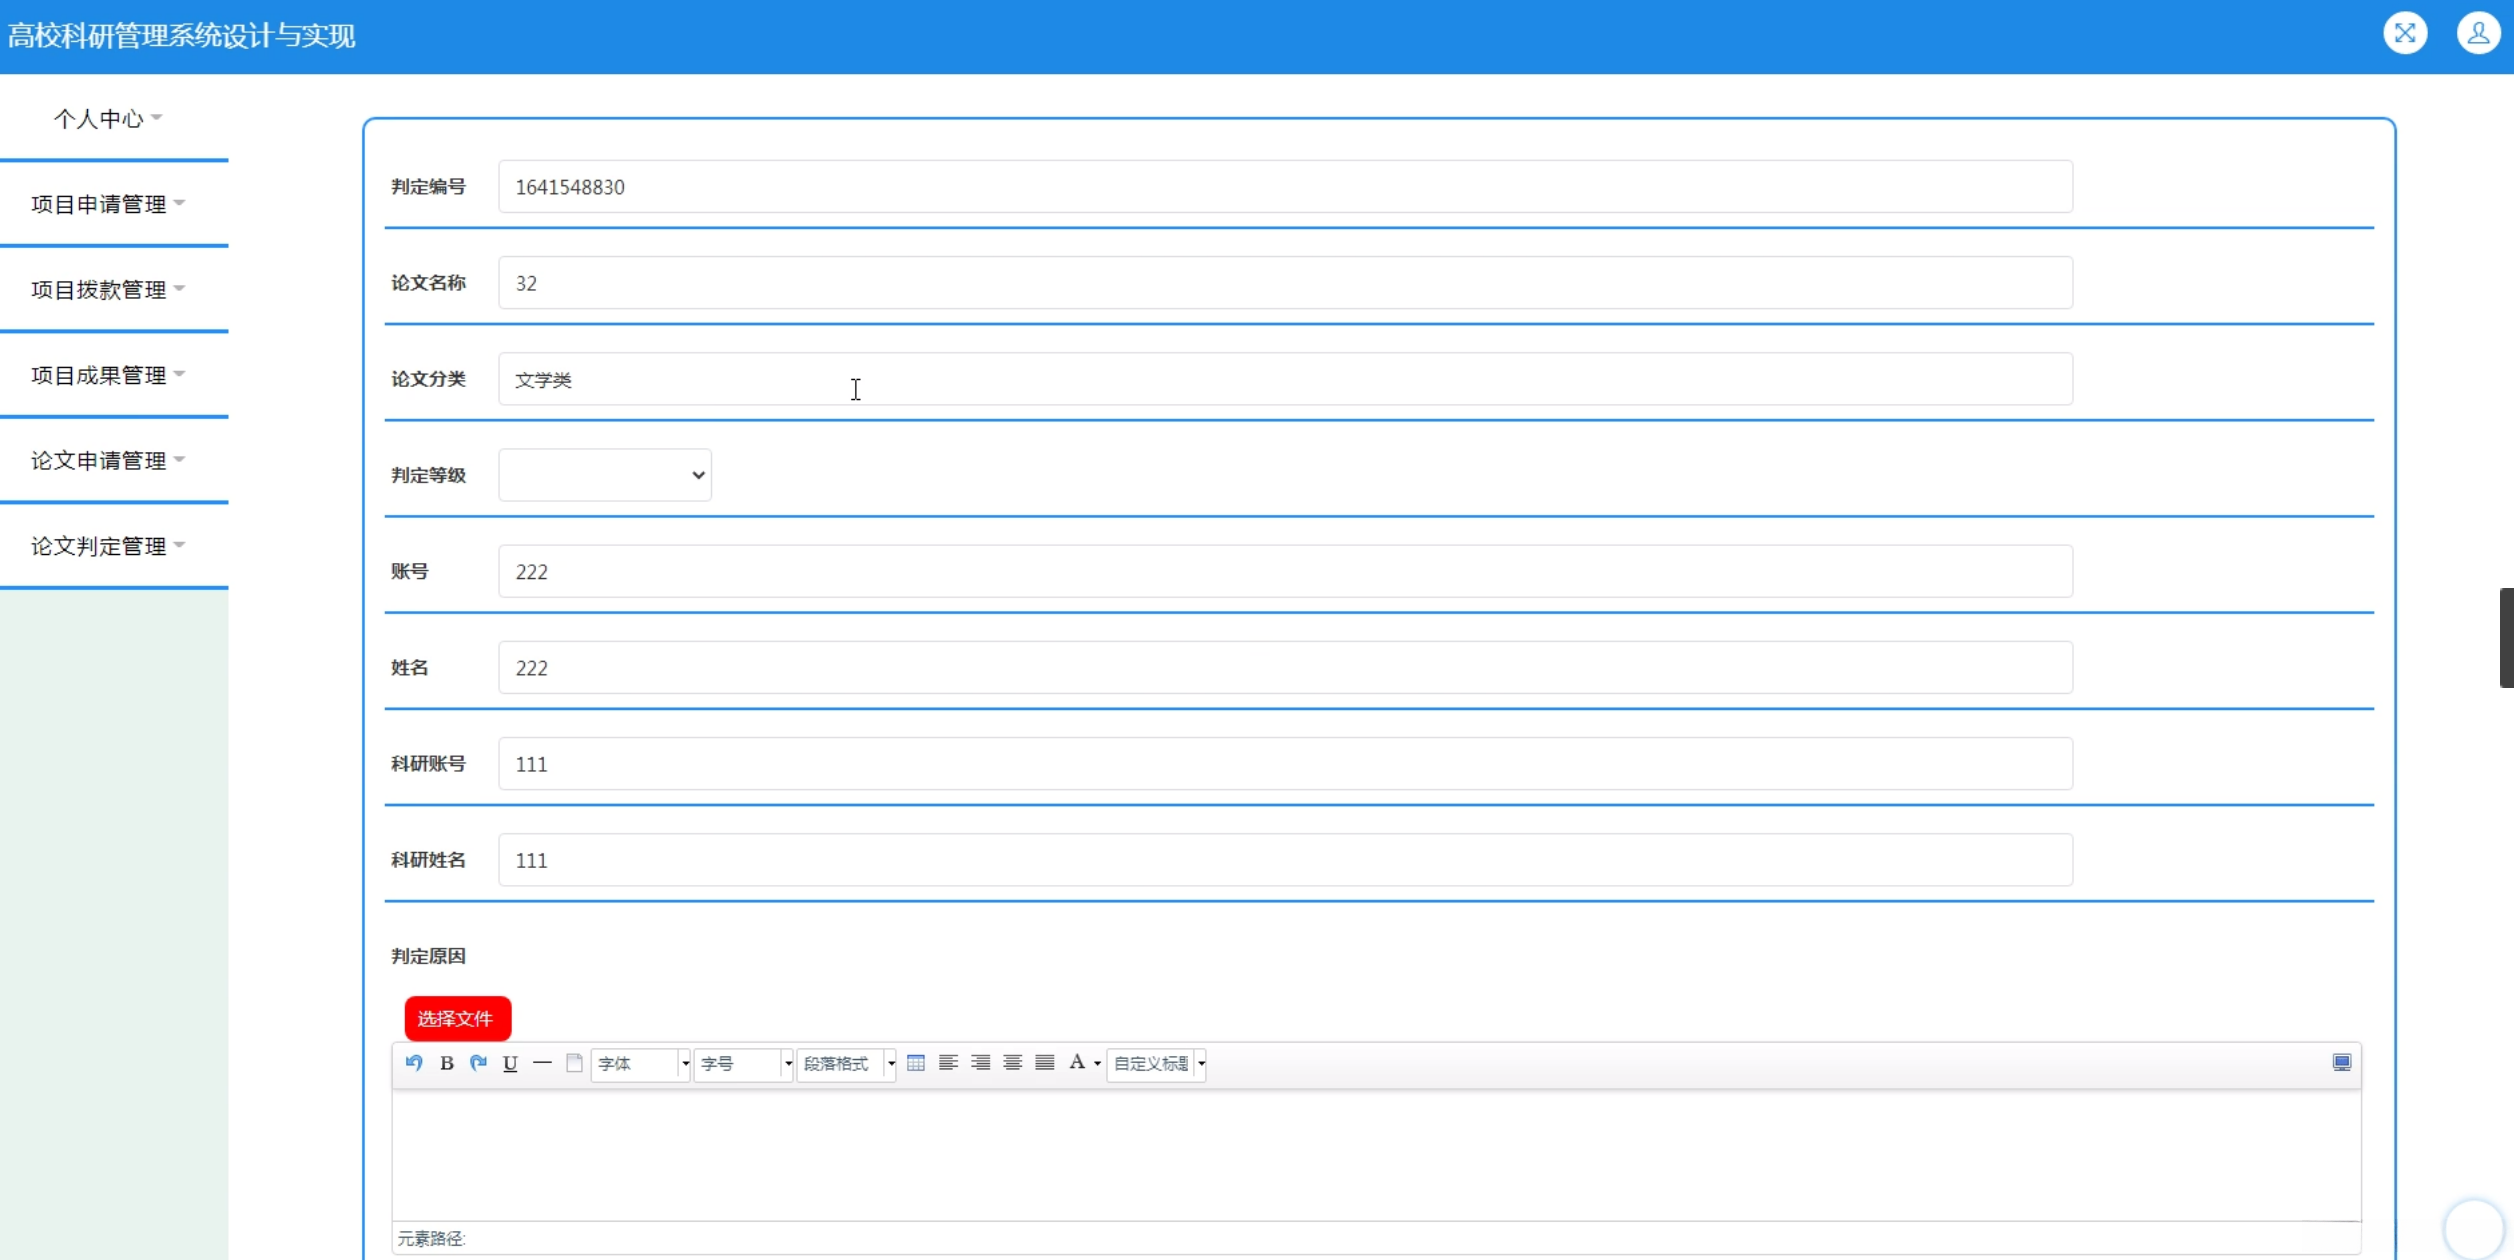Click the fullscreen expand icon in header
The height and width of the screenshot is (1260, 2514).
(x=2404, y=34)
